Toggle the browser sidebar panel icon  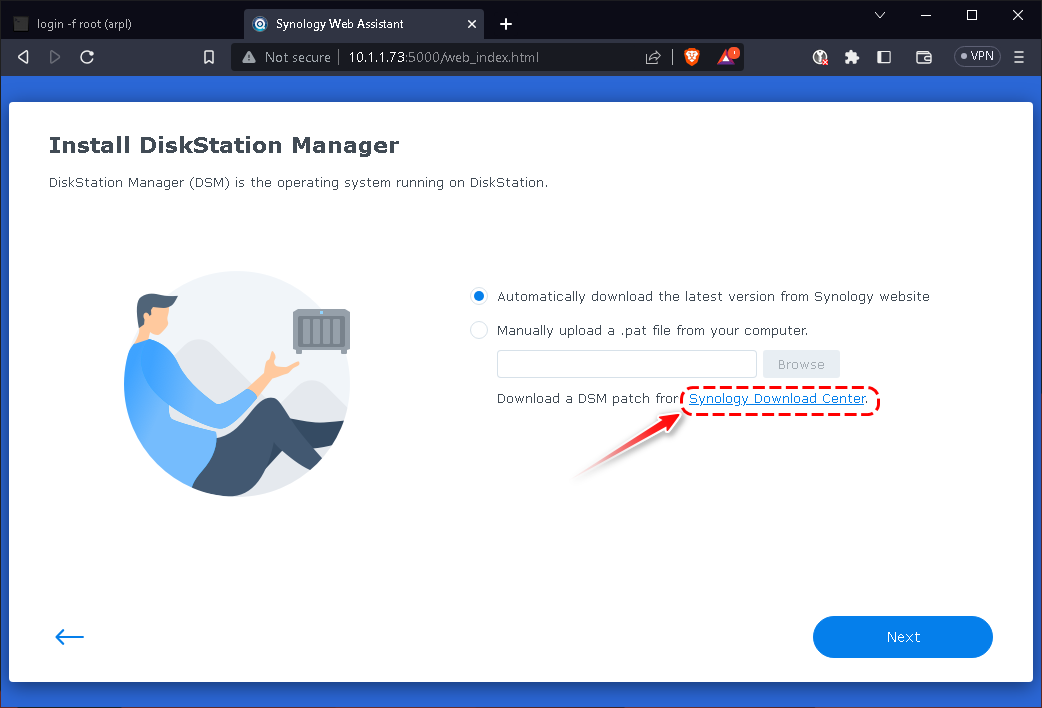884,57
